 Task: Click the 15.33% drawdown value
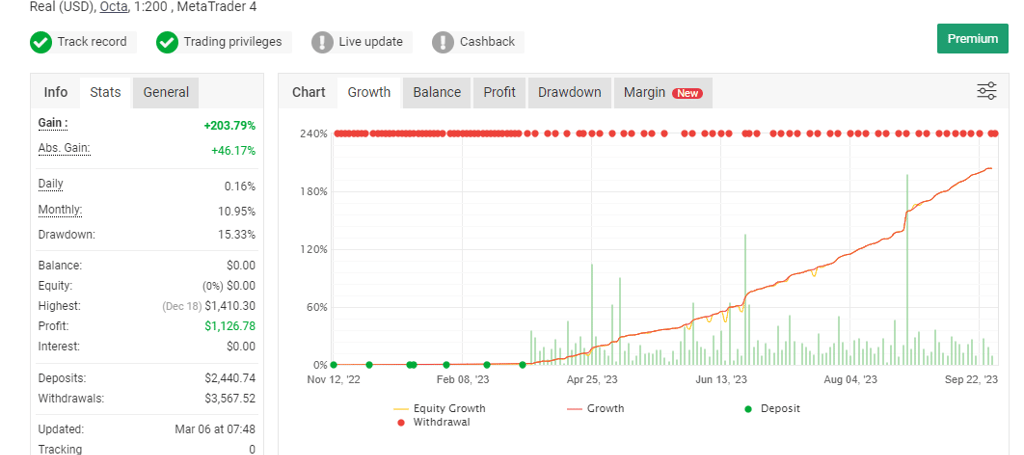tap(236, 234)
